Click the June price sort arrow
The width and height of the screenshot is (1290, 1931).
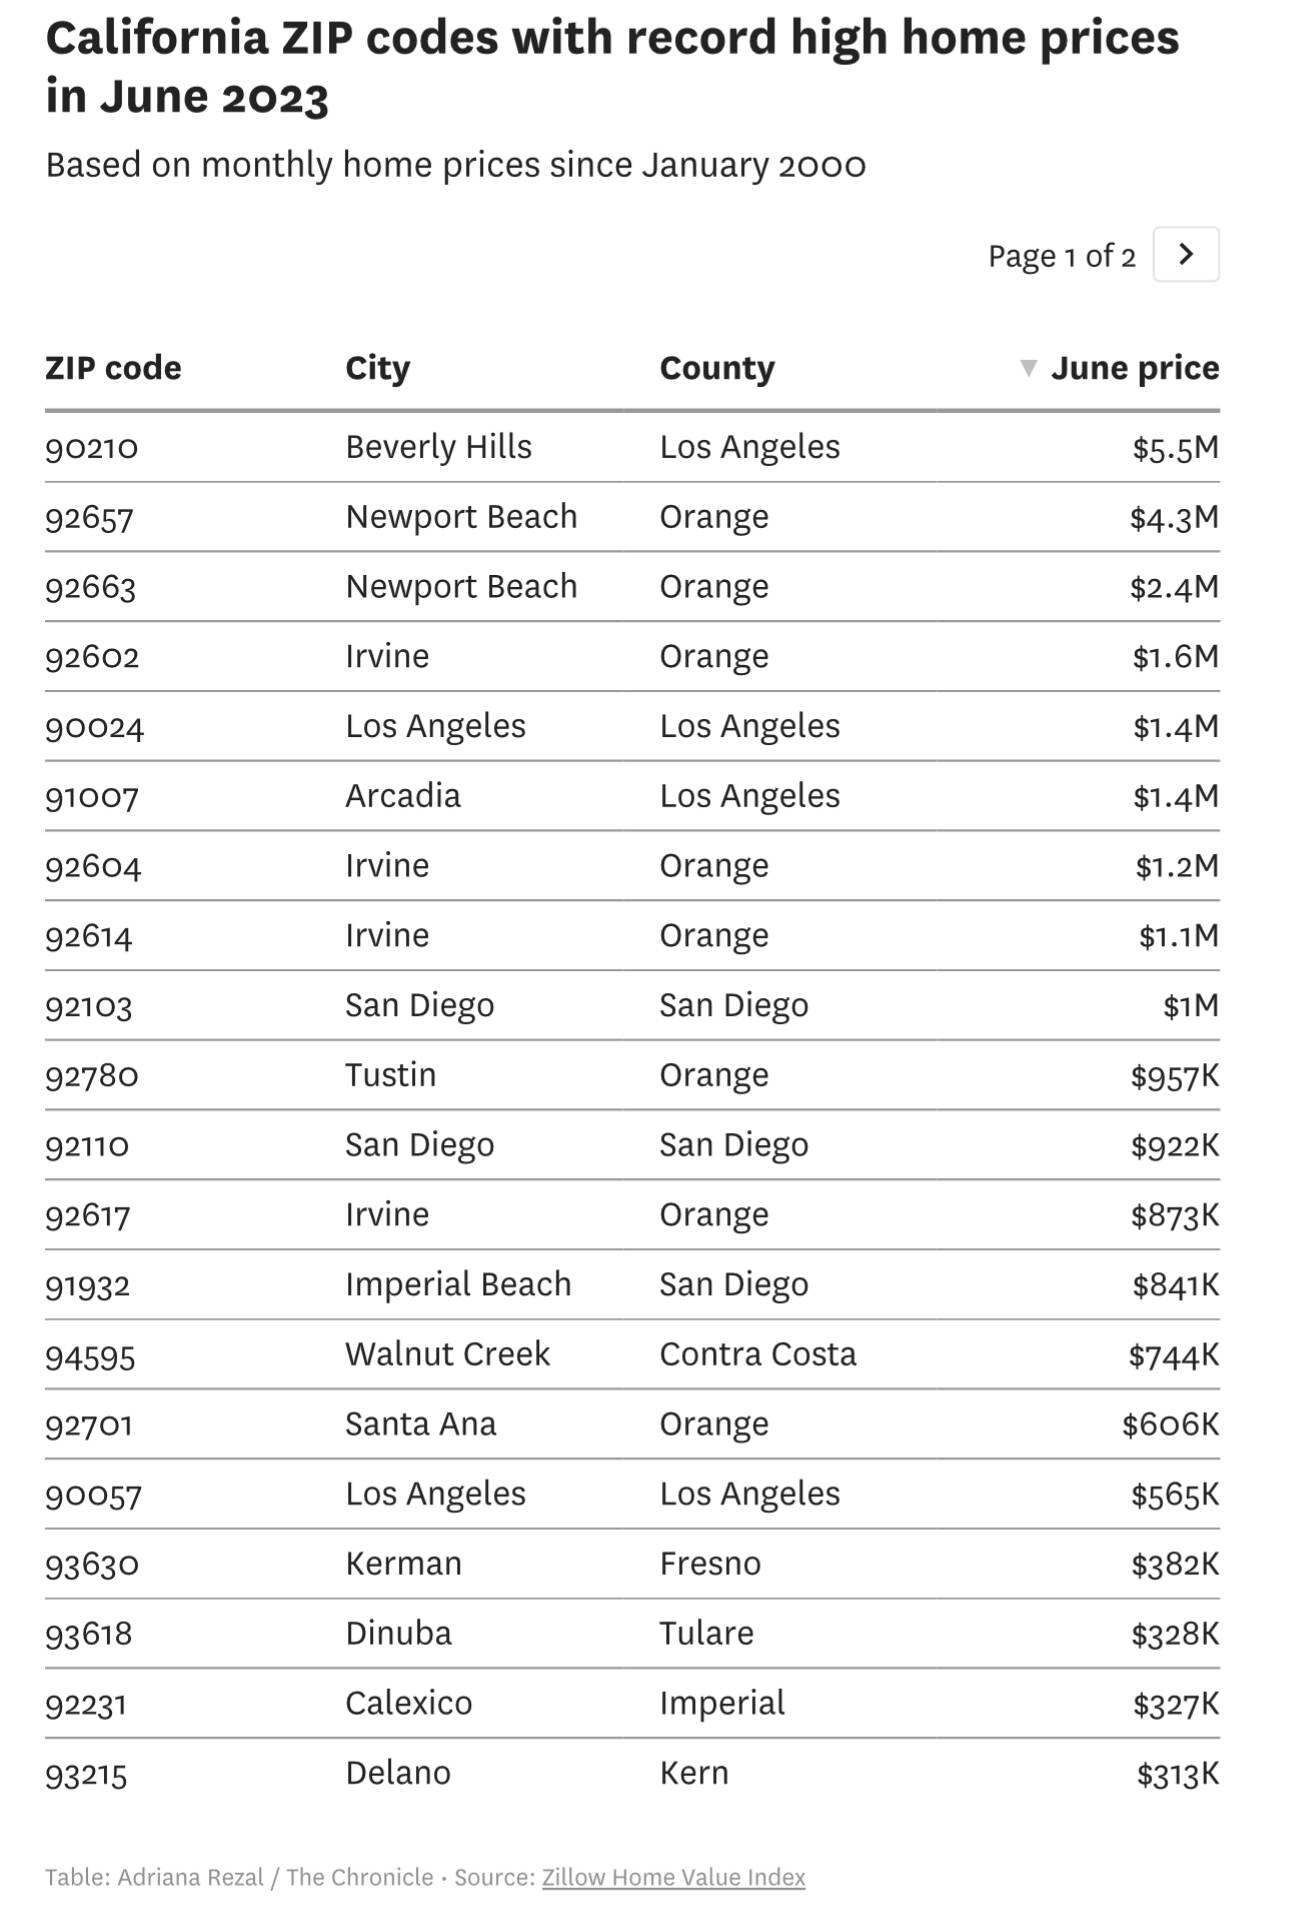(x=1027, y=368)
